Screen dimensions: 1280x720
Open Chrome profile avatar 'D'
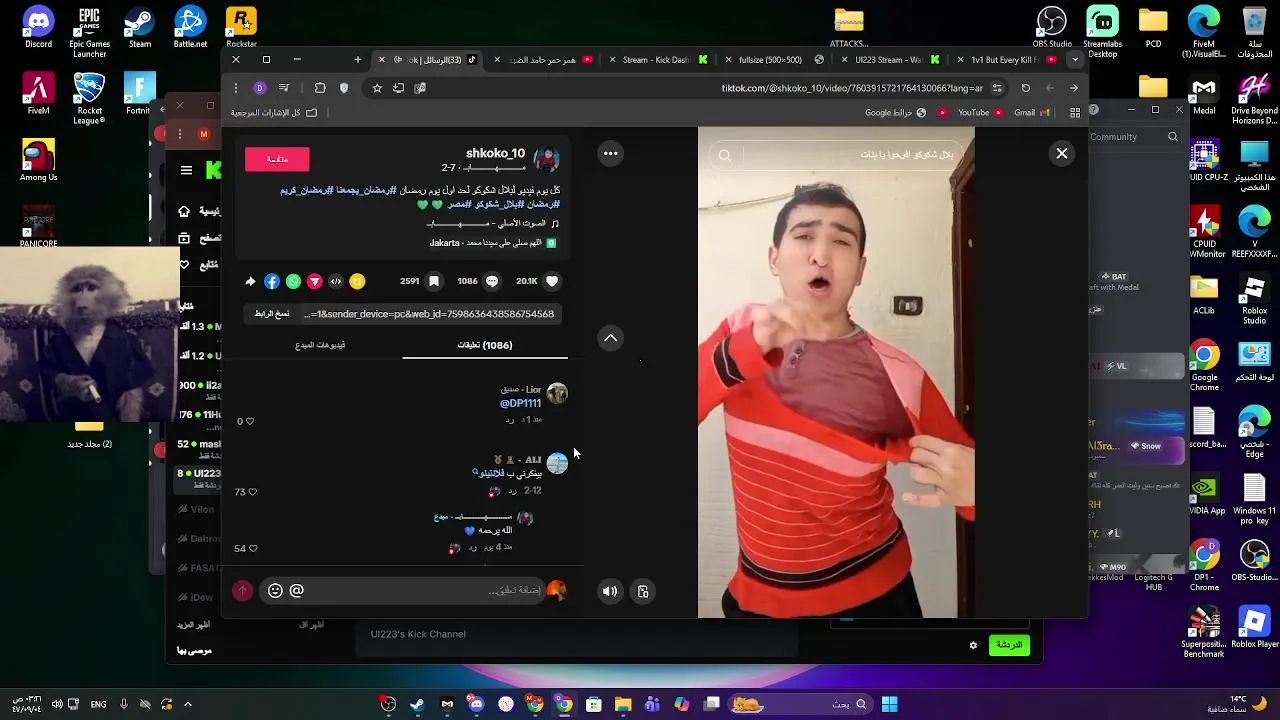click(259, 88)
